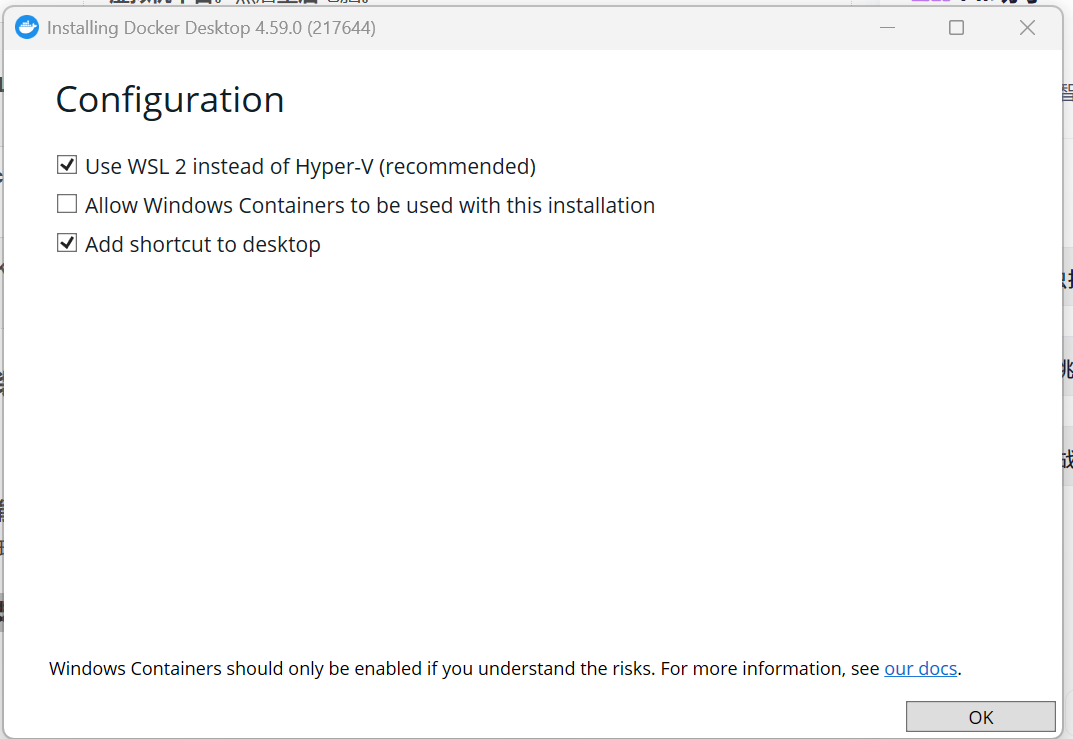Maximize the Docker installer window
The width and height of the screenshot is (1073, 739).
[x=957, y=27]
